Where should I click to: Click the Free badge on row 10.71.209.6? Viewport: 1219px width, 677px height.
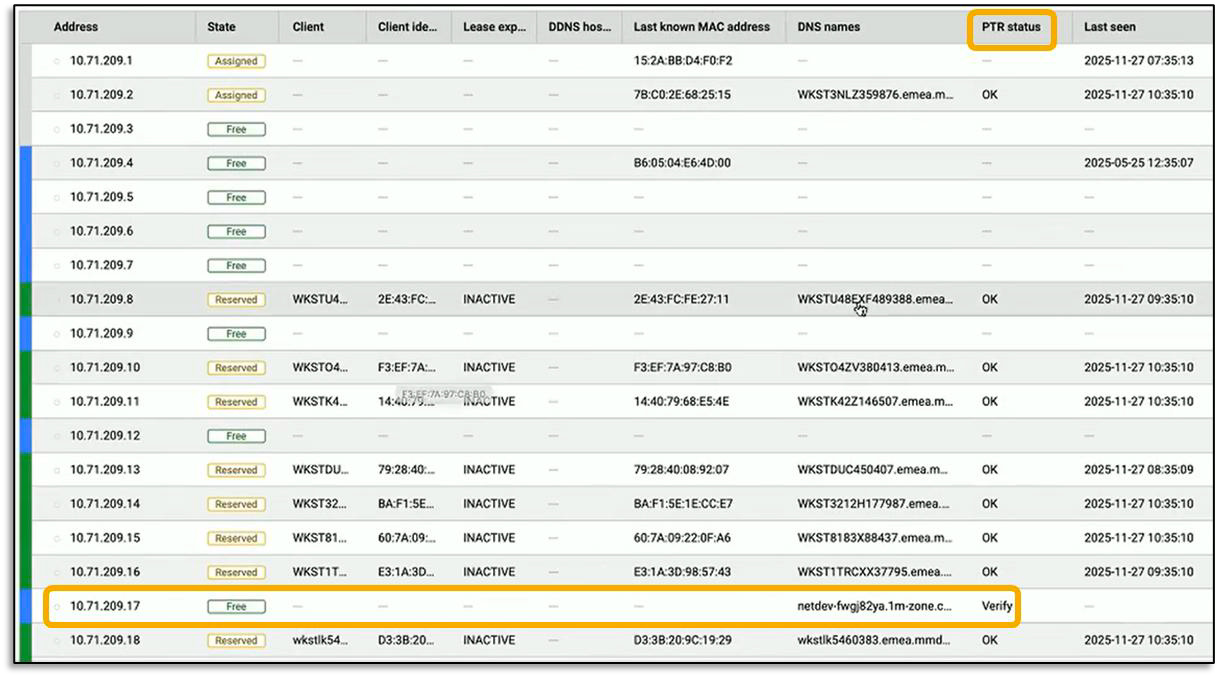(x=236, y=231)
